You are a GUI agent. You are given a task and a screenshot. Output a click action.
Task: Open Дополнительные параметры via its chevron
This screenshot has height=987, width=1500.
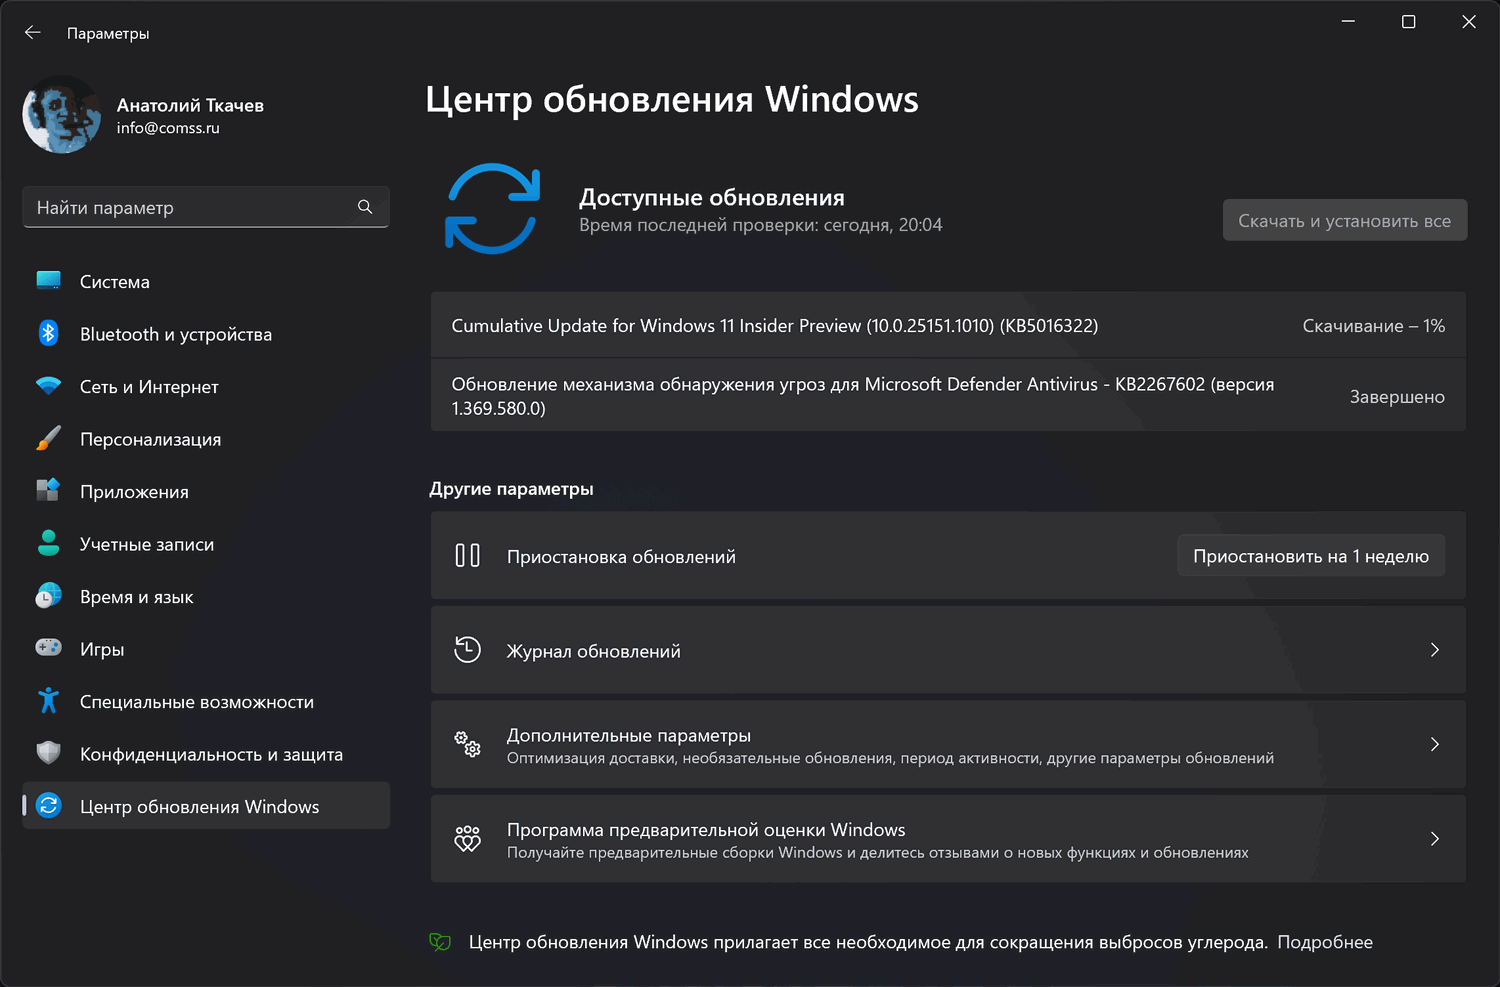1434,745
